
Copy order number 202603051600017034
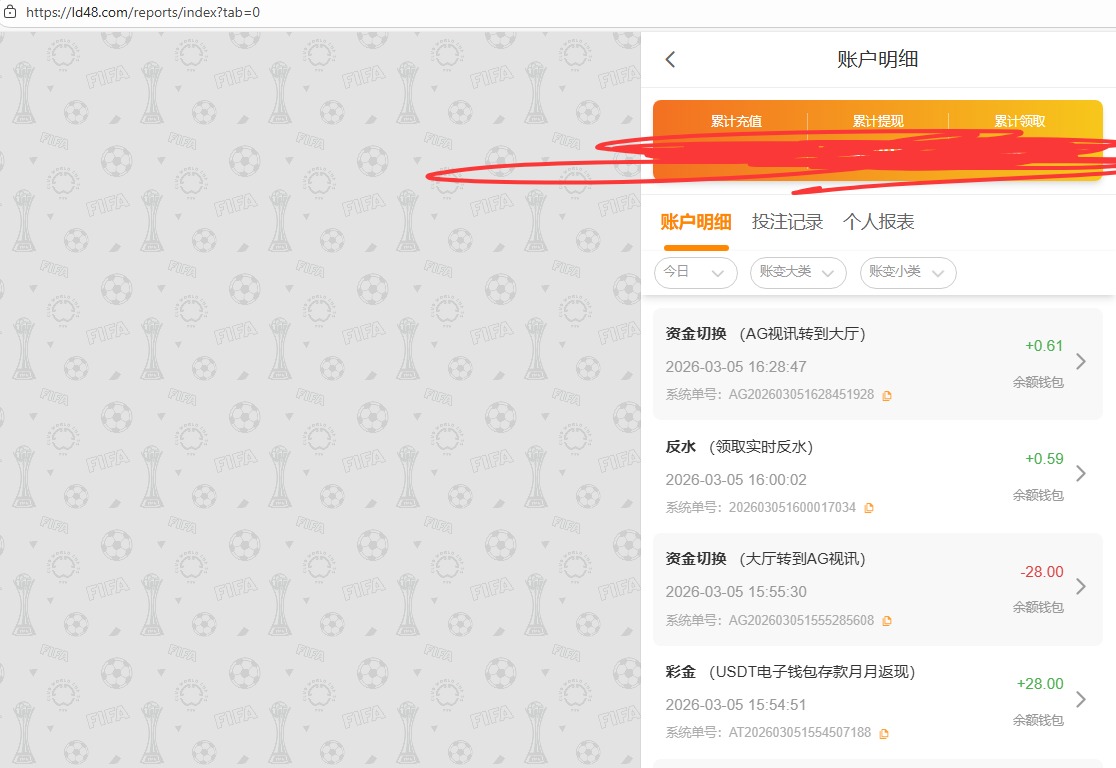pos(869,508)
